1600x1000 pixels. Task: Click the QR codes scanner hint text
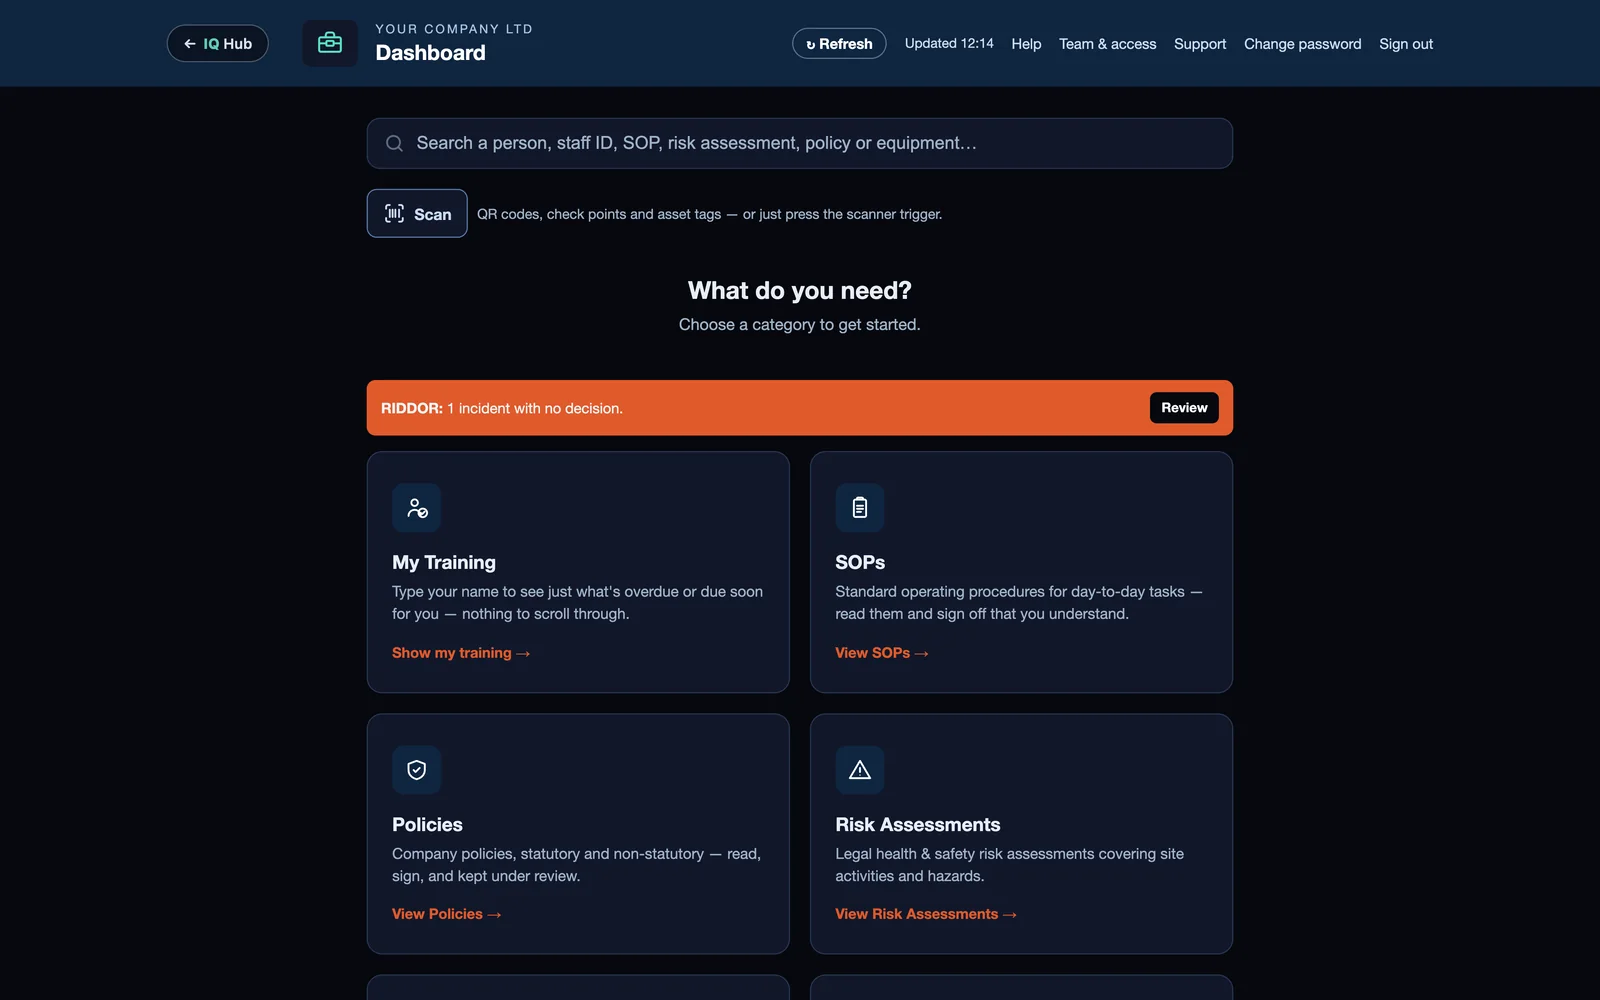coord(709,214)
